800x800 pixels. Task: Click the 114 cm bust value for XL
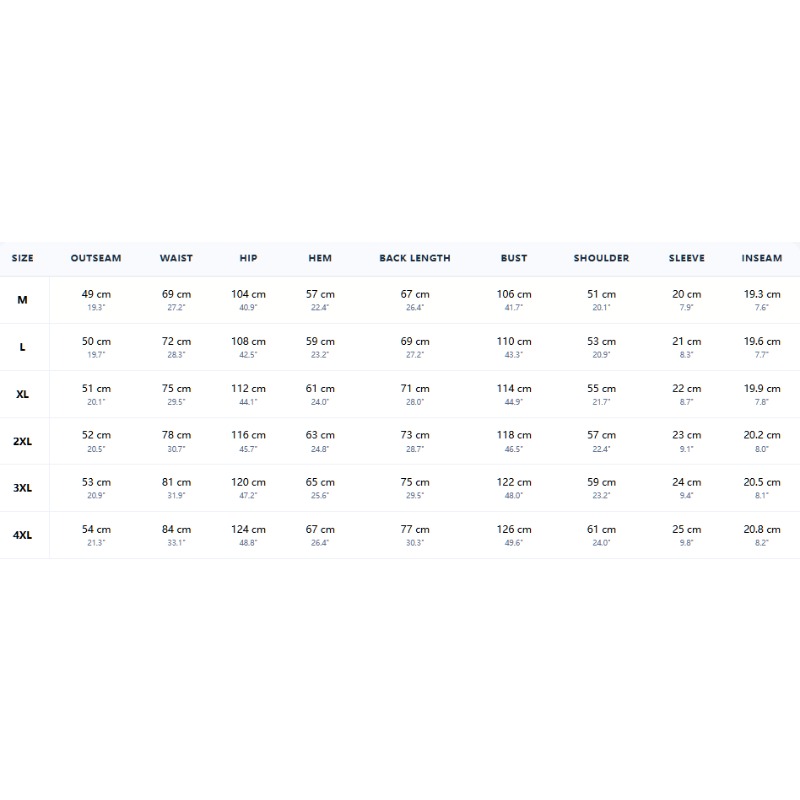tap(514, 388)
